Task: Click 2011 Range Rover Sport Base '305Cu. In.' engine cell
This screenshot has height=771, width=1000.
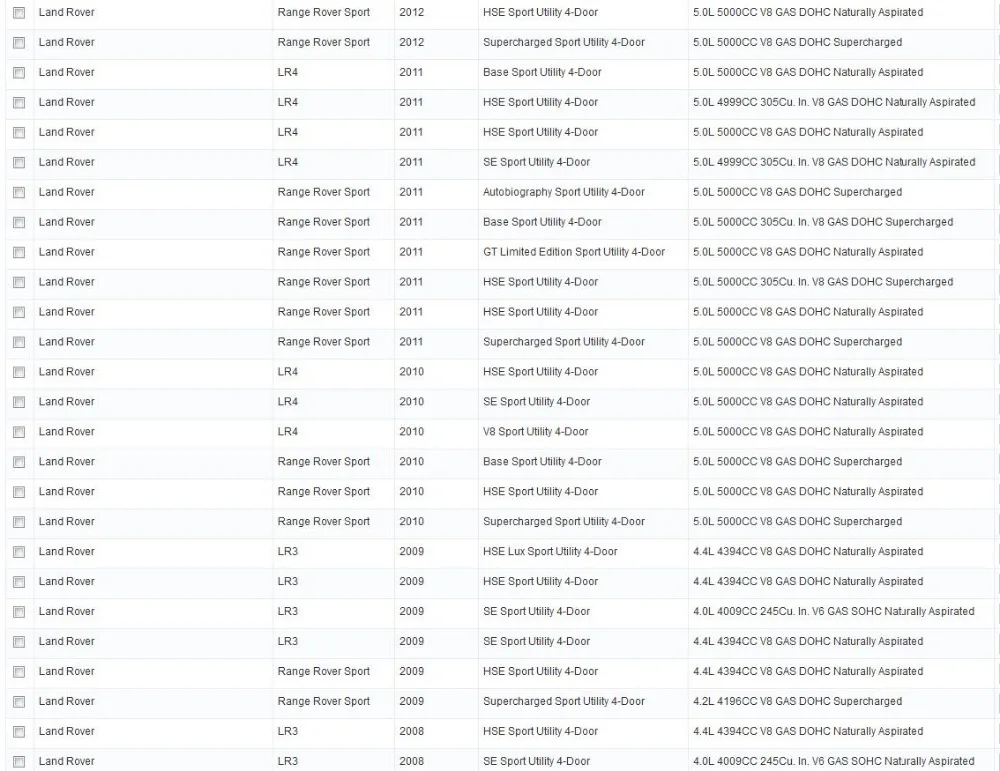Action: tap(823, 222)
